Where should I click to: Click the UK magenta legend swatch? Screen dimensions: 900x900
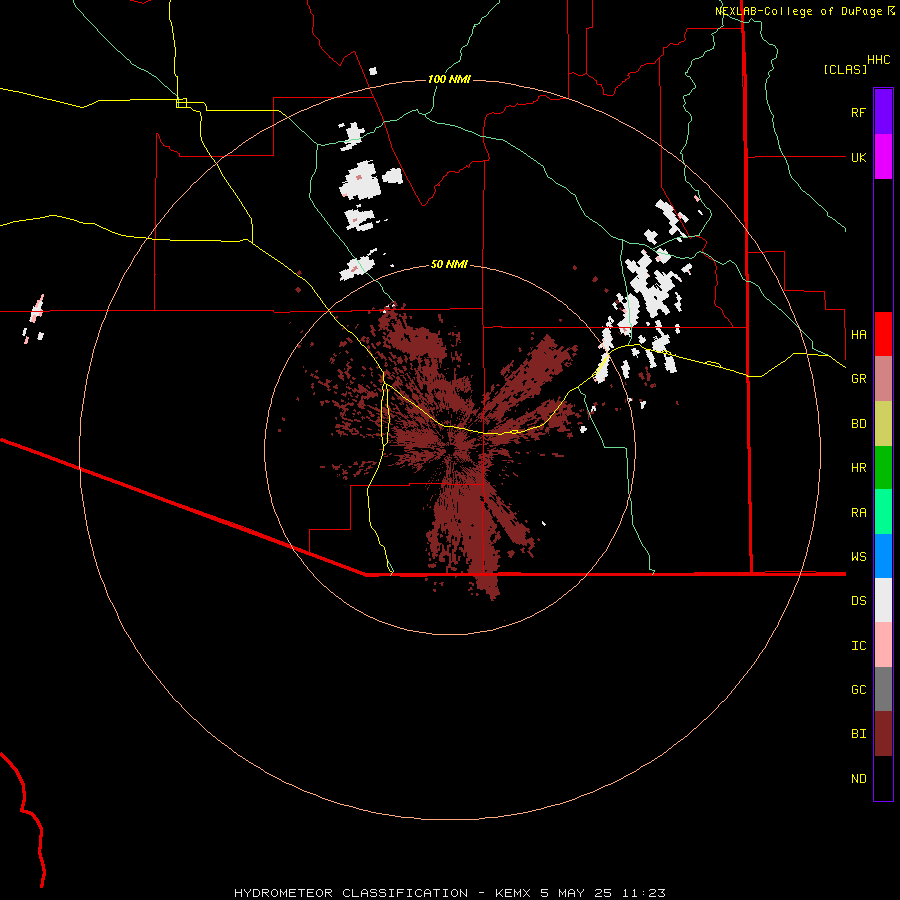(883, 157)
